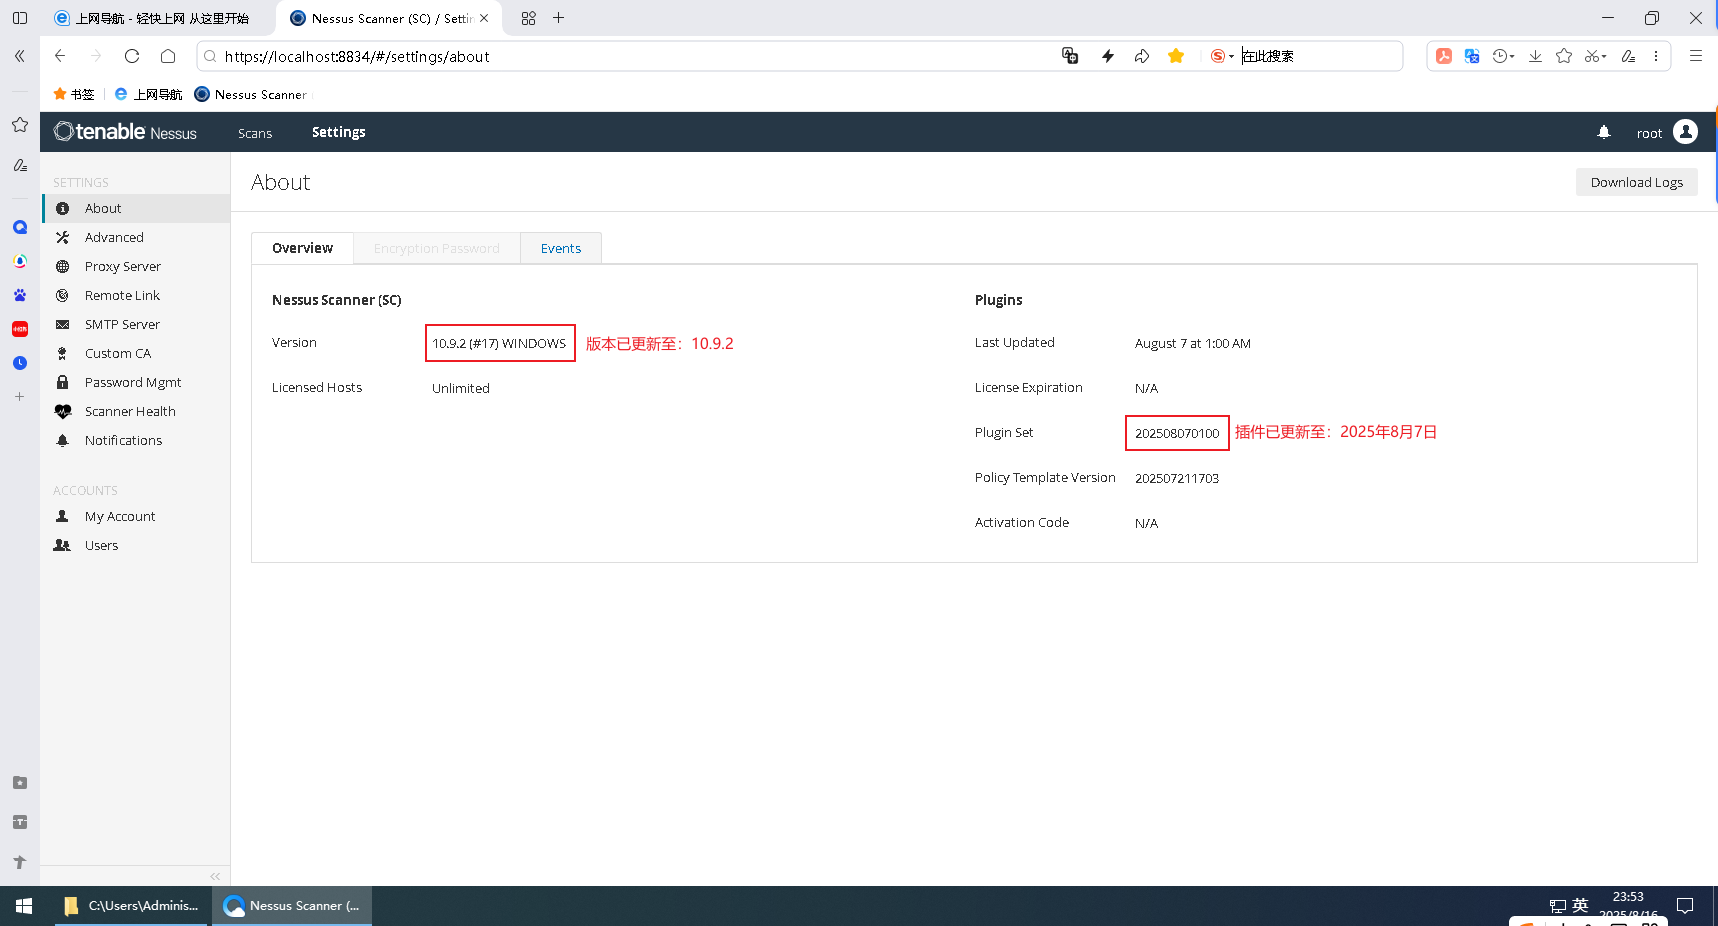This screenshot has width=1718, height=926.
Task: Select the Encryption Password tab
Action: click(436, 248)
